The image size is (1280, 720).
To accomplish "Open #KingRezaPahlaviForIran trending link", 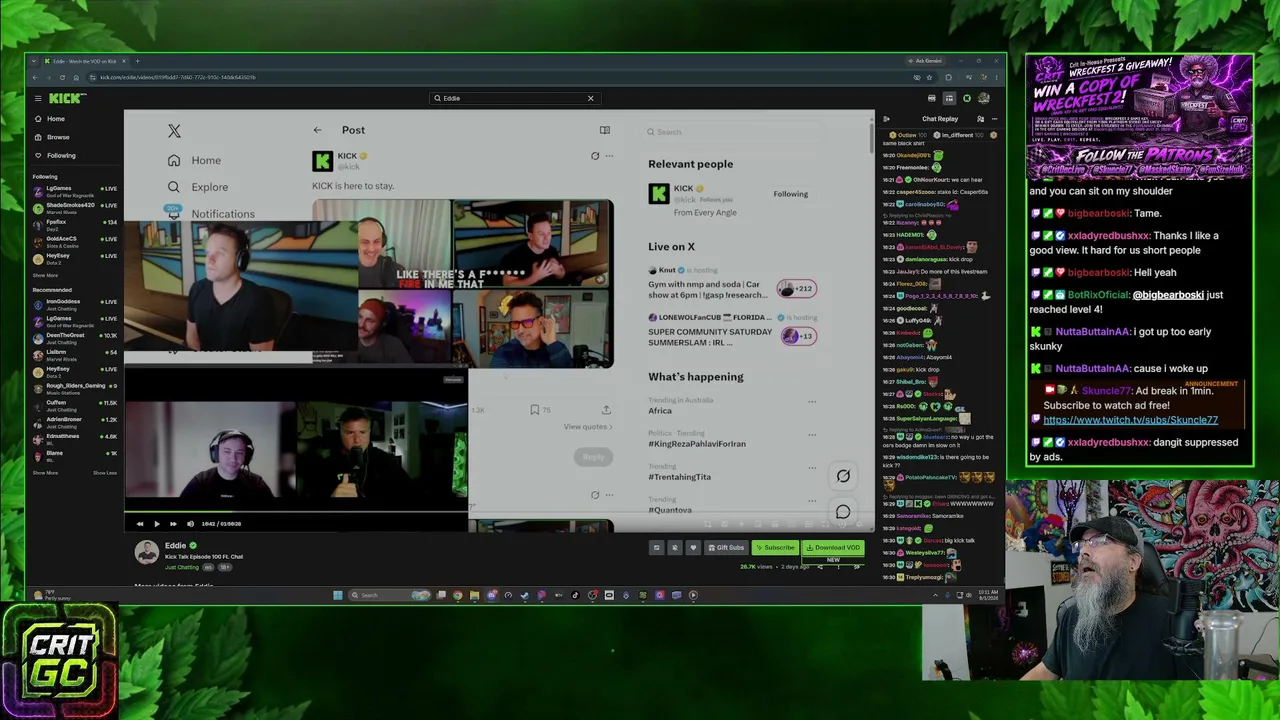I will (697, 444).
